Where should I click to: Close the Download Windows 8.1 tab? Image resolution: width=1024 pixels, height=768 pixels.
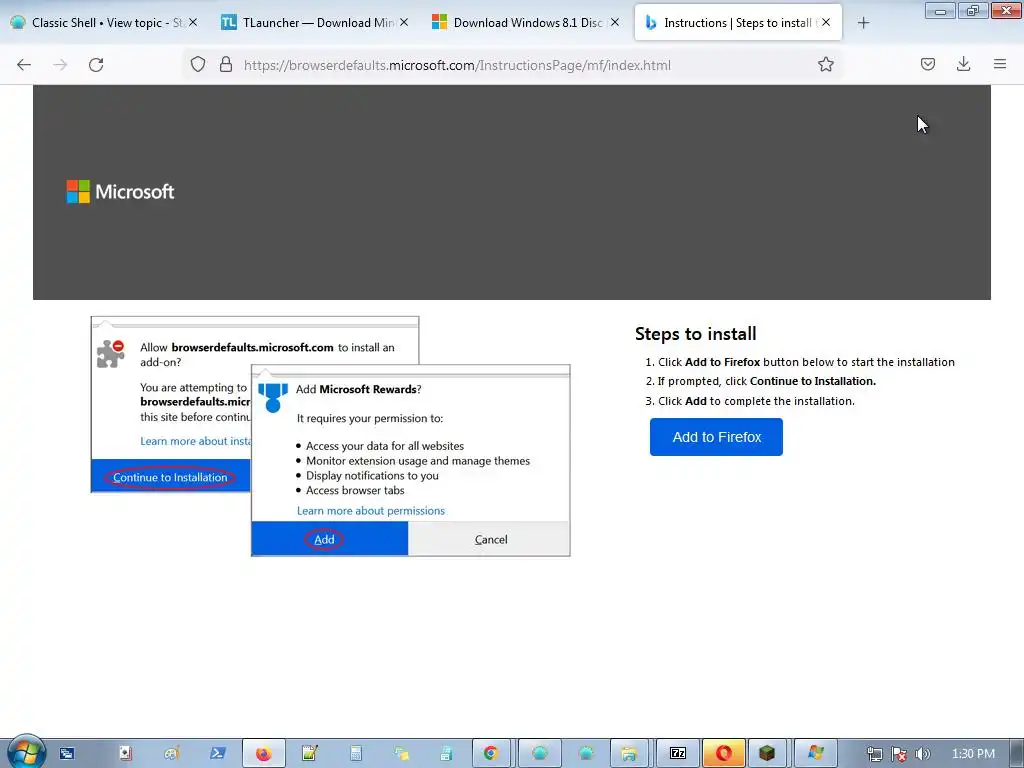coord(615,22)
